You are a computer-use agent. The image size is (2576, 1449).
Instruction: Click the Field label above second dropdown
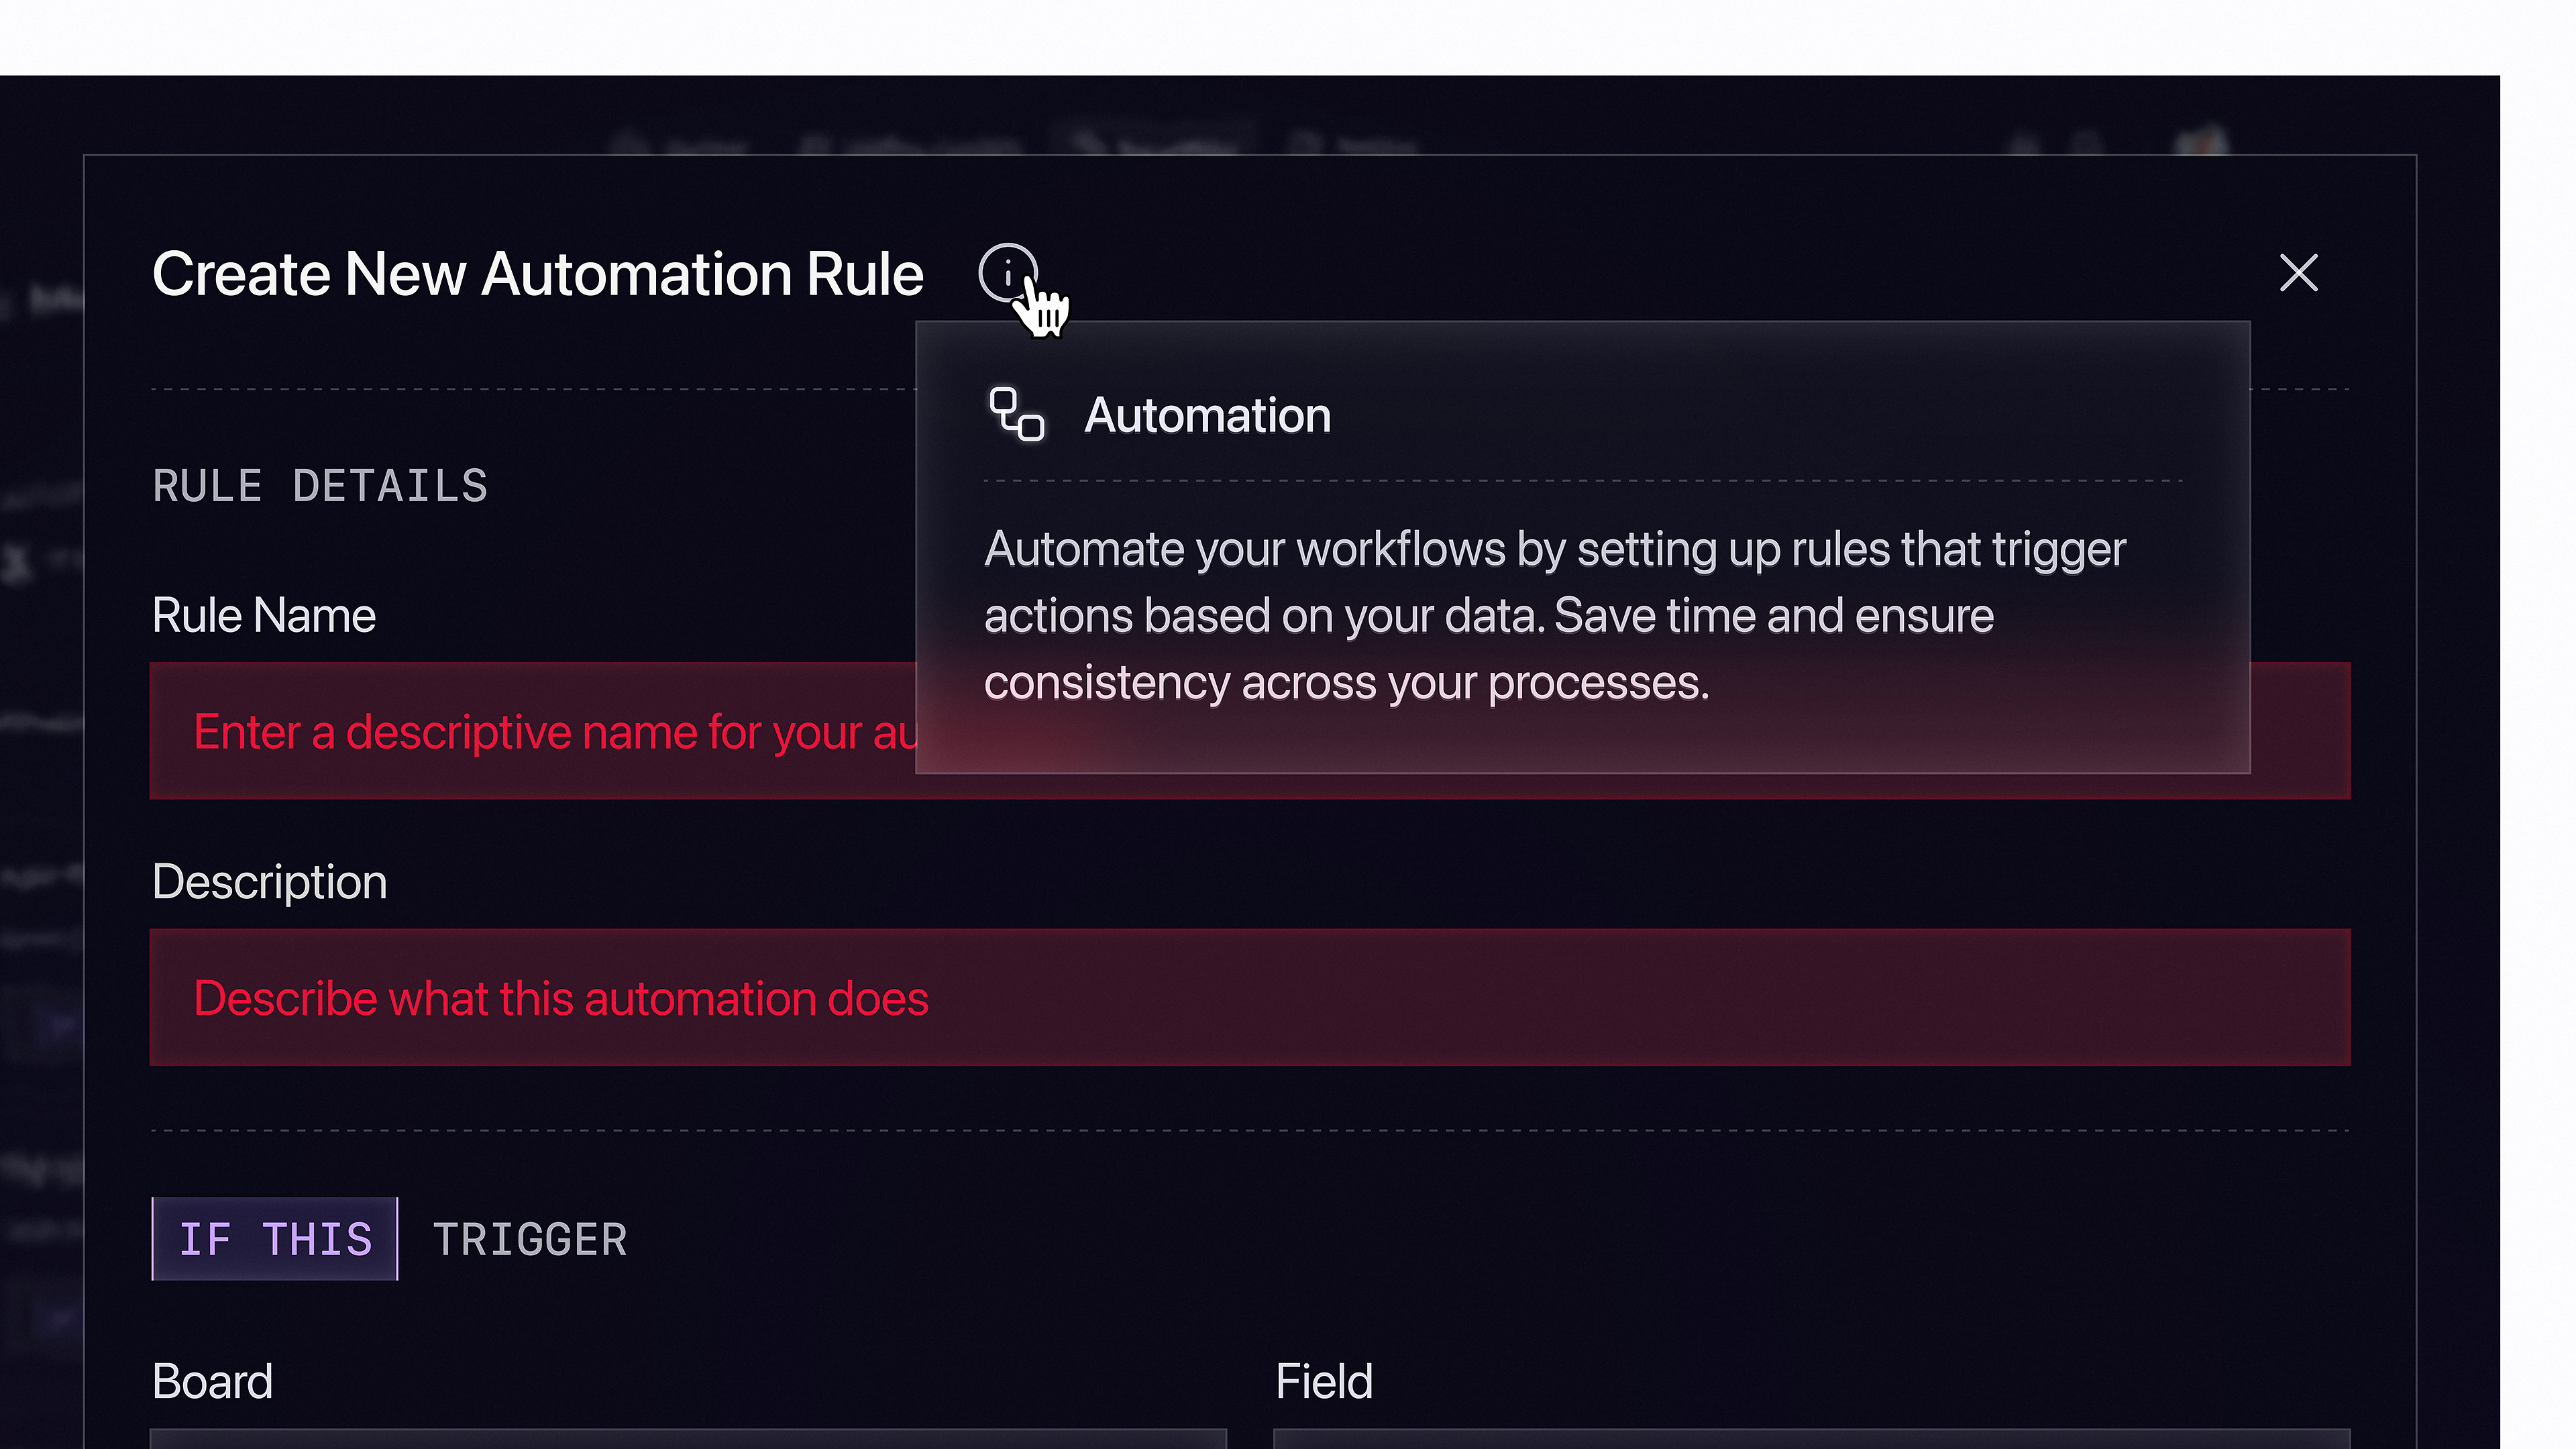coord(1323,1382)
